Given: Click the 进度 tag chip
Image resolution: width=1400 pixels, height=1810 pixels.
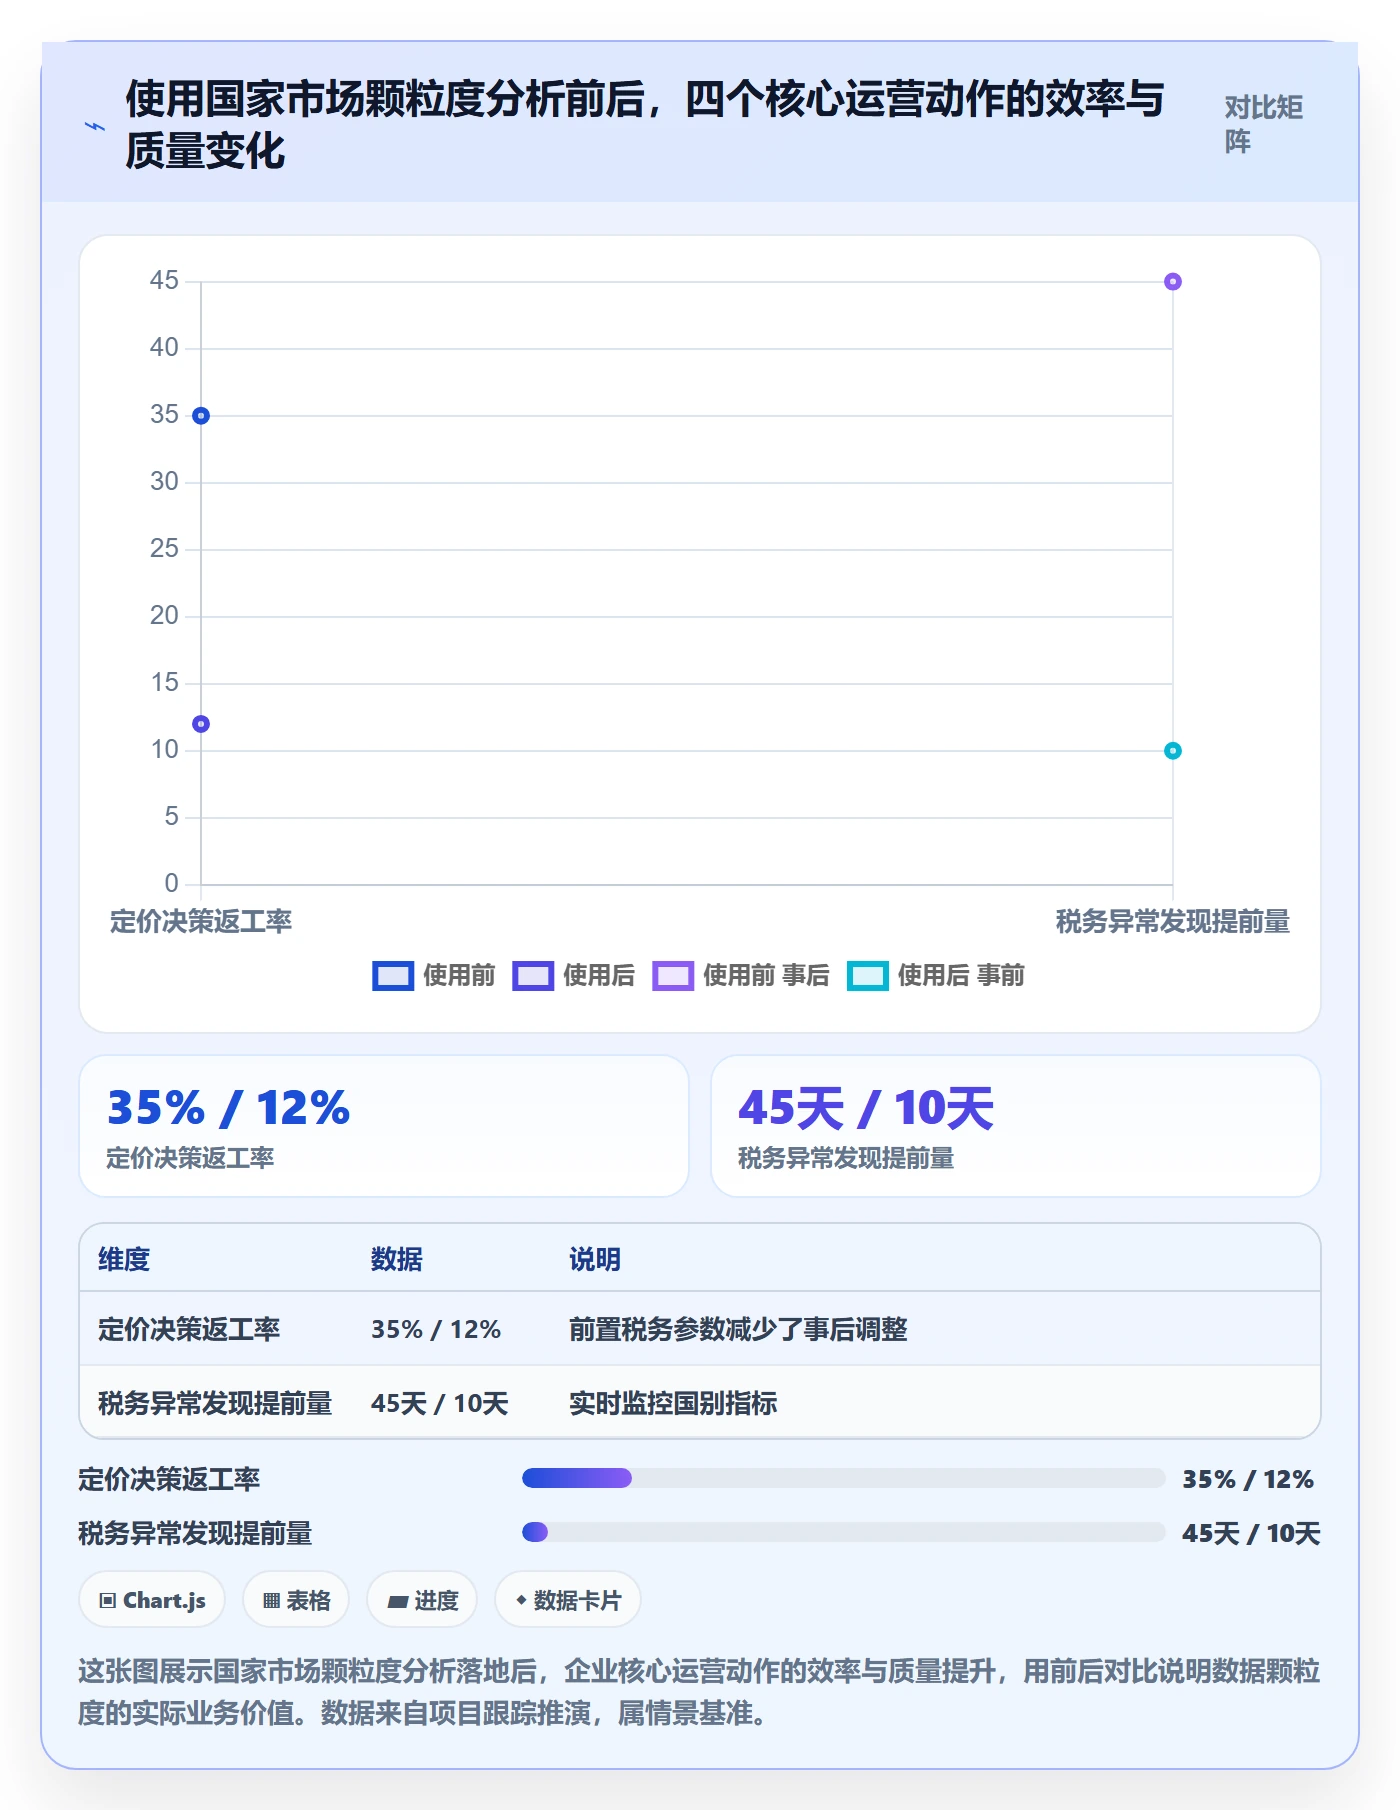Looking at the screenshot, I should point(422,1600).
